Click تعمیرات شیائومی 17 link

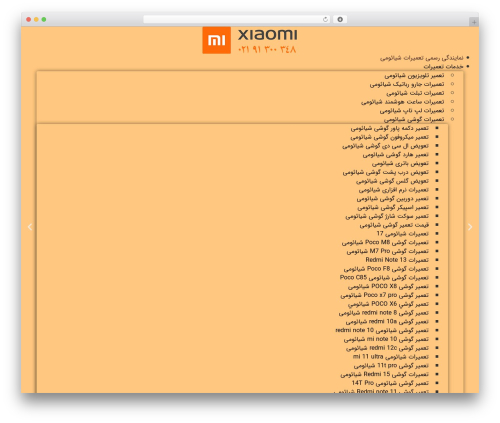[x=403, y=234]
